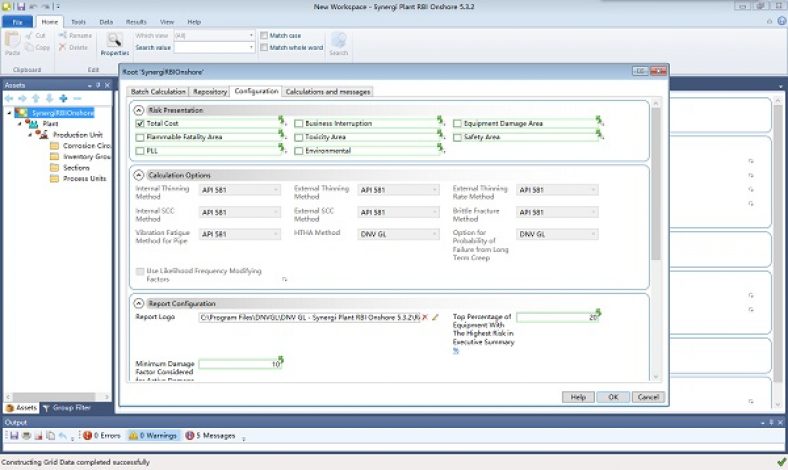
Task: Click the blue plus icon in Assets toolbar
Action: [63, 98]
